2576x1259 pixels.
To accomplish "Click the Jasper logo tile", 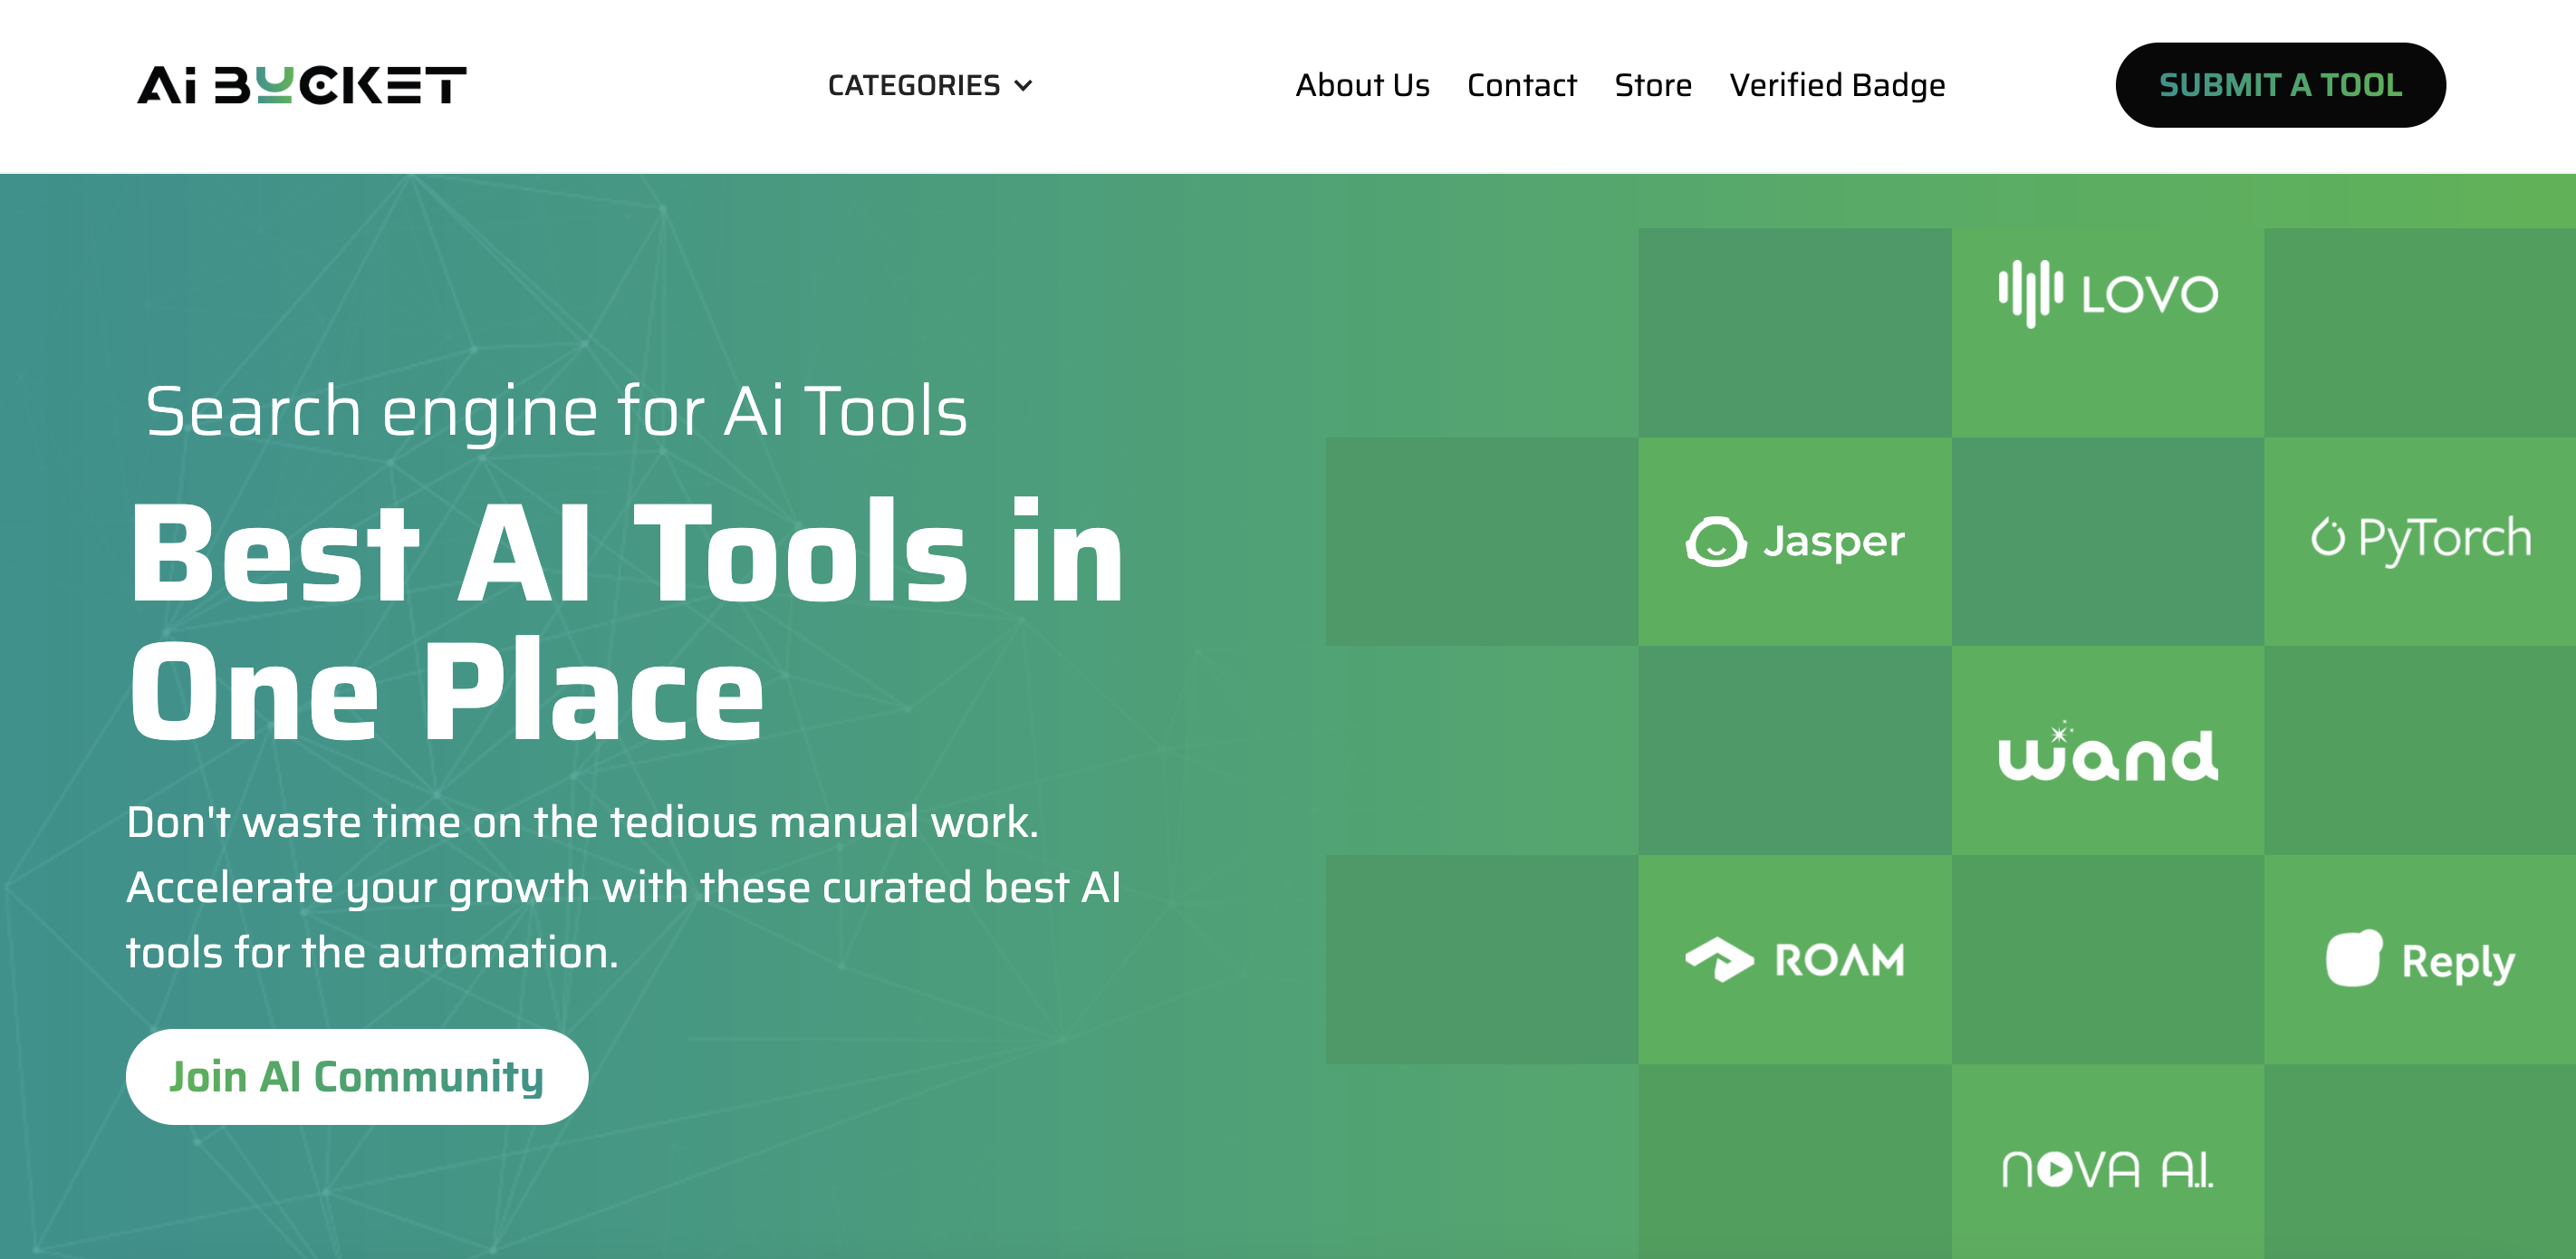I will click(x=1794, y=541).
